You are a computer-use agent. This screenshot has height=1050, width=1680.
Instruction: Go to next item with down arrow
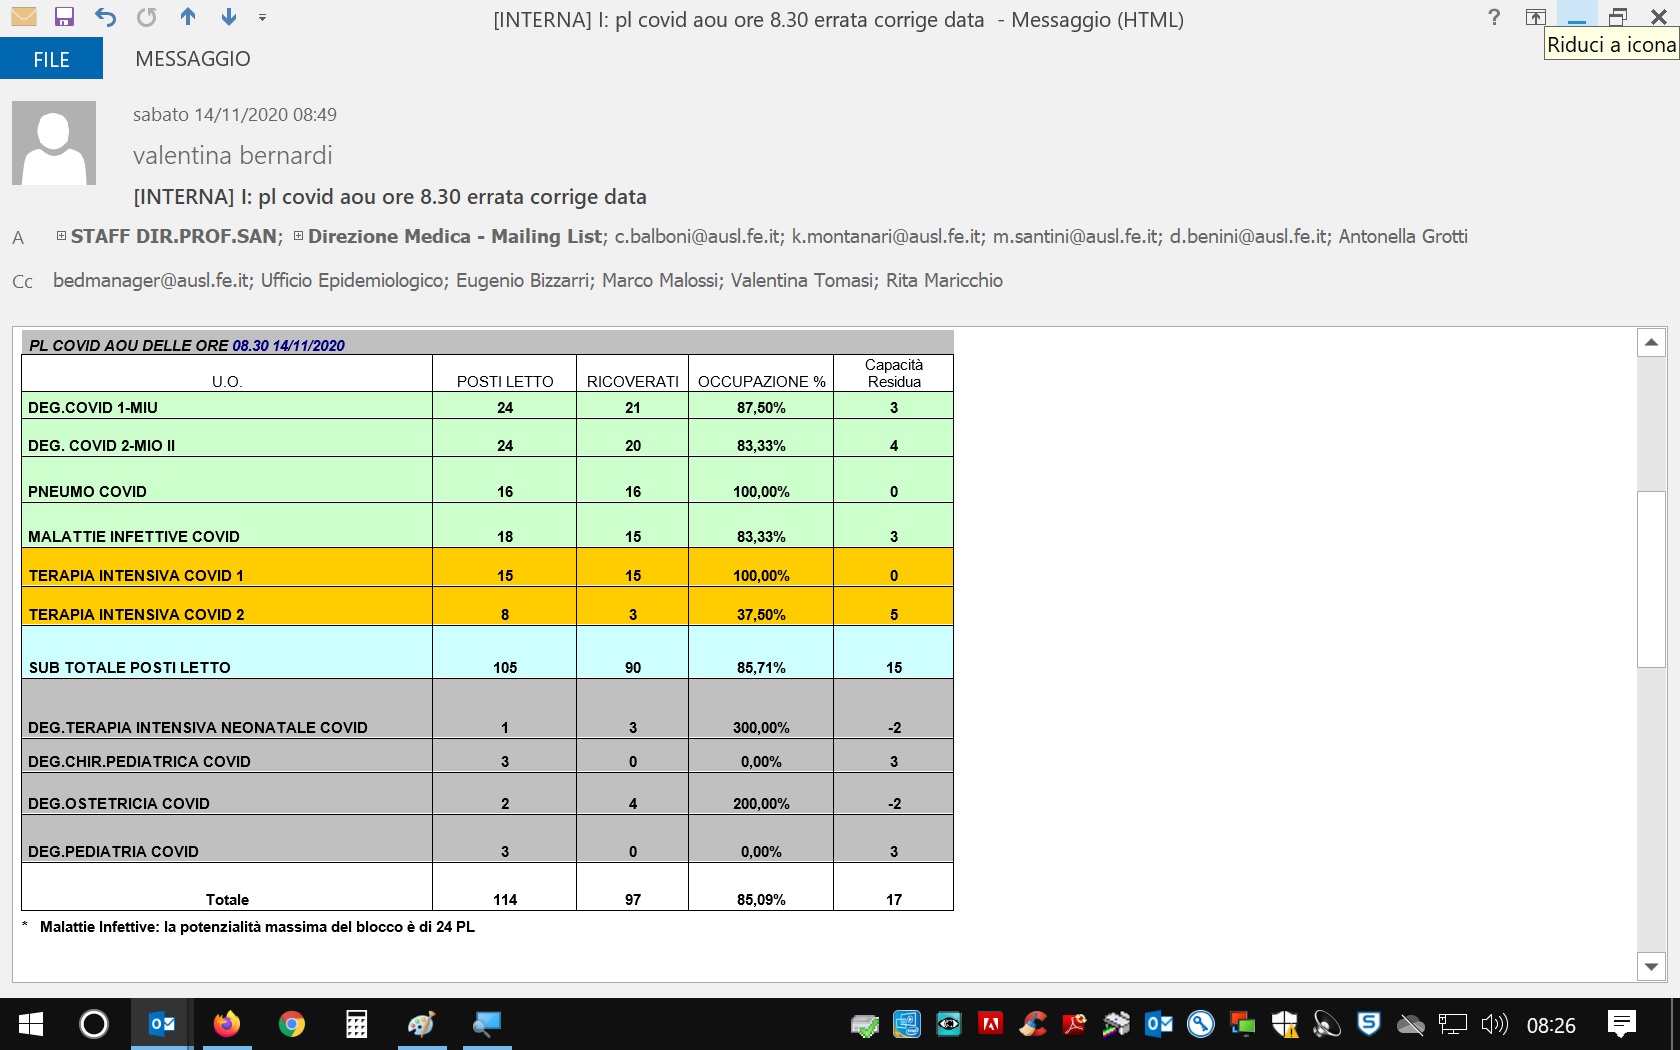pos(229,17)
